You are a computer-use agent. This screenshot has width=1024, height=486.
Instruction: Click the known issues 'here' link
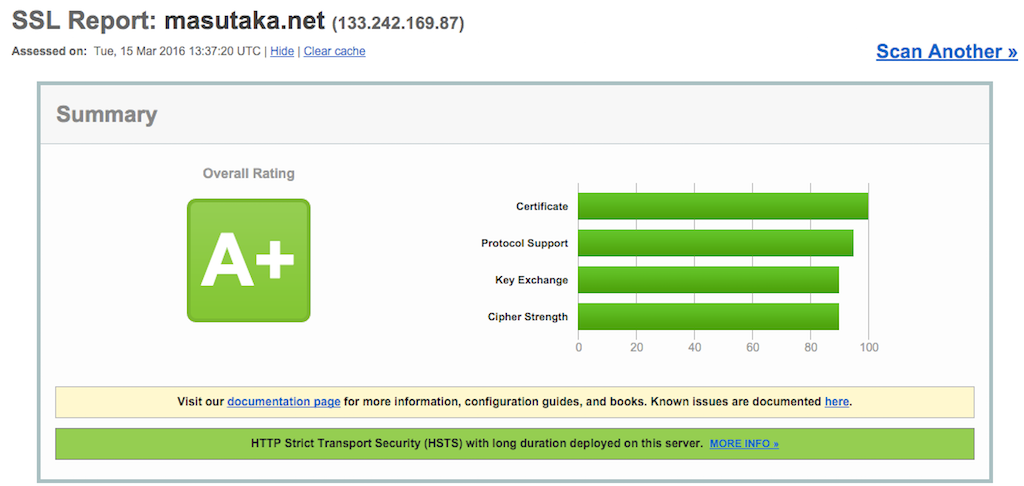[836, 402]
